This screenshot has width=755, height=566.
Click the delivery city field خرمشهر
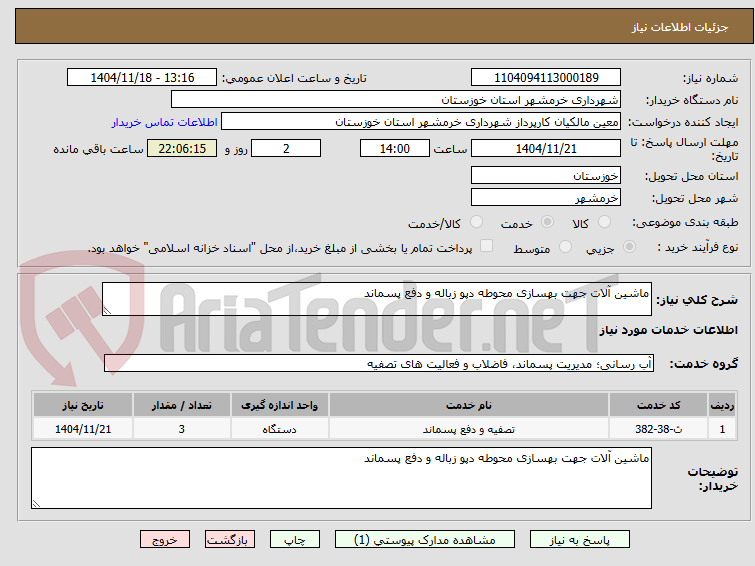pyautogui.click(x=546, y=197)
